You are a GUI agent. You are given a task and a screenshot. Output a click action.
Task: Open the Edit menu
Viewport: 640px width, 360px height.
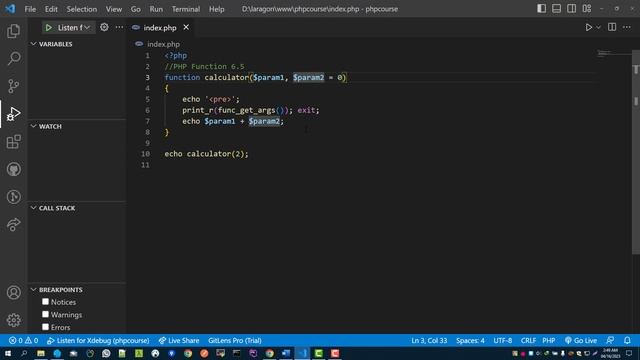[51, 9]
